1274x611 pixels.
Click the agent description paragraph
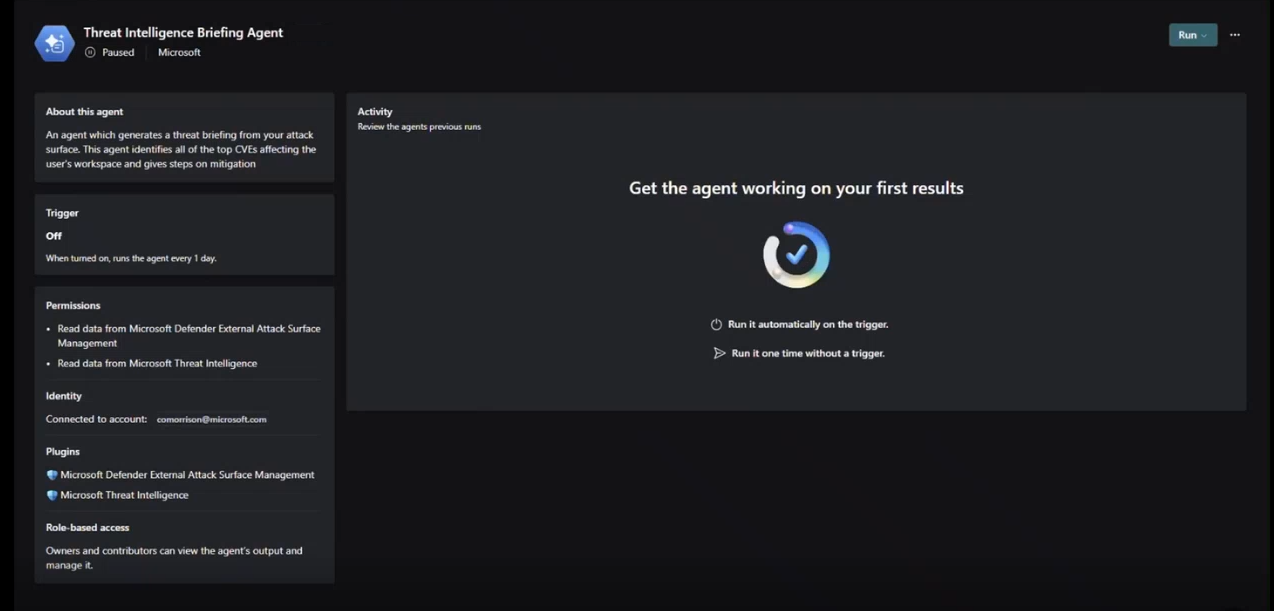(181, 149)
